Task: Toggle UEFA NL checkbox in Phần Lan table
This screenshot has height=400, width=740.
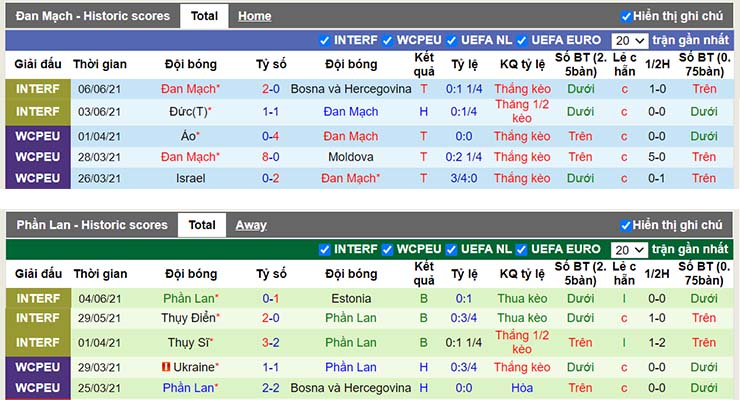Action: (x=451, y=250)
